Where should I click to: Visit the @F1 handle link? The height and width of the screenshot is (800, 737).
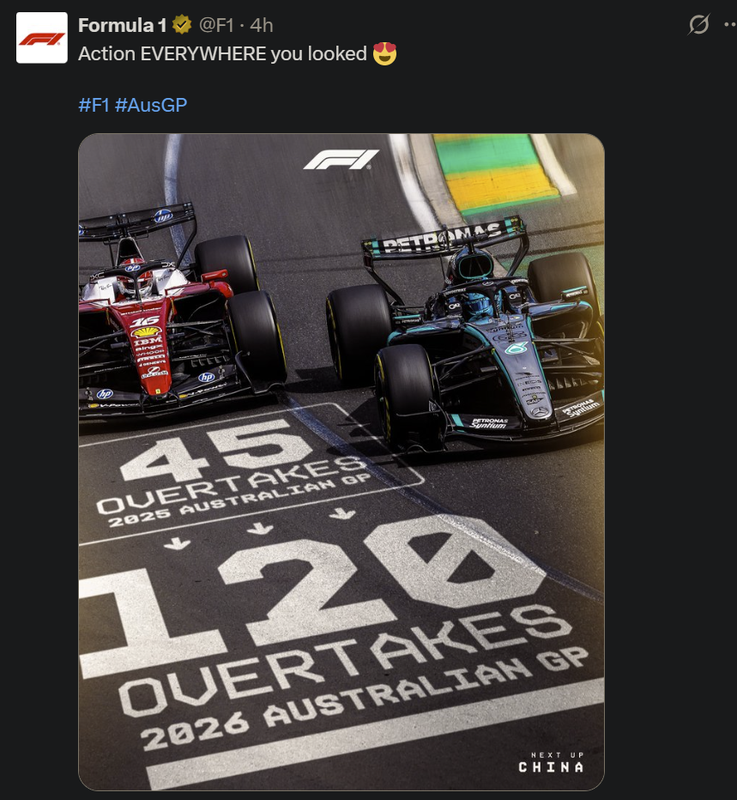[x=216, y=25]
